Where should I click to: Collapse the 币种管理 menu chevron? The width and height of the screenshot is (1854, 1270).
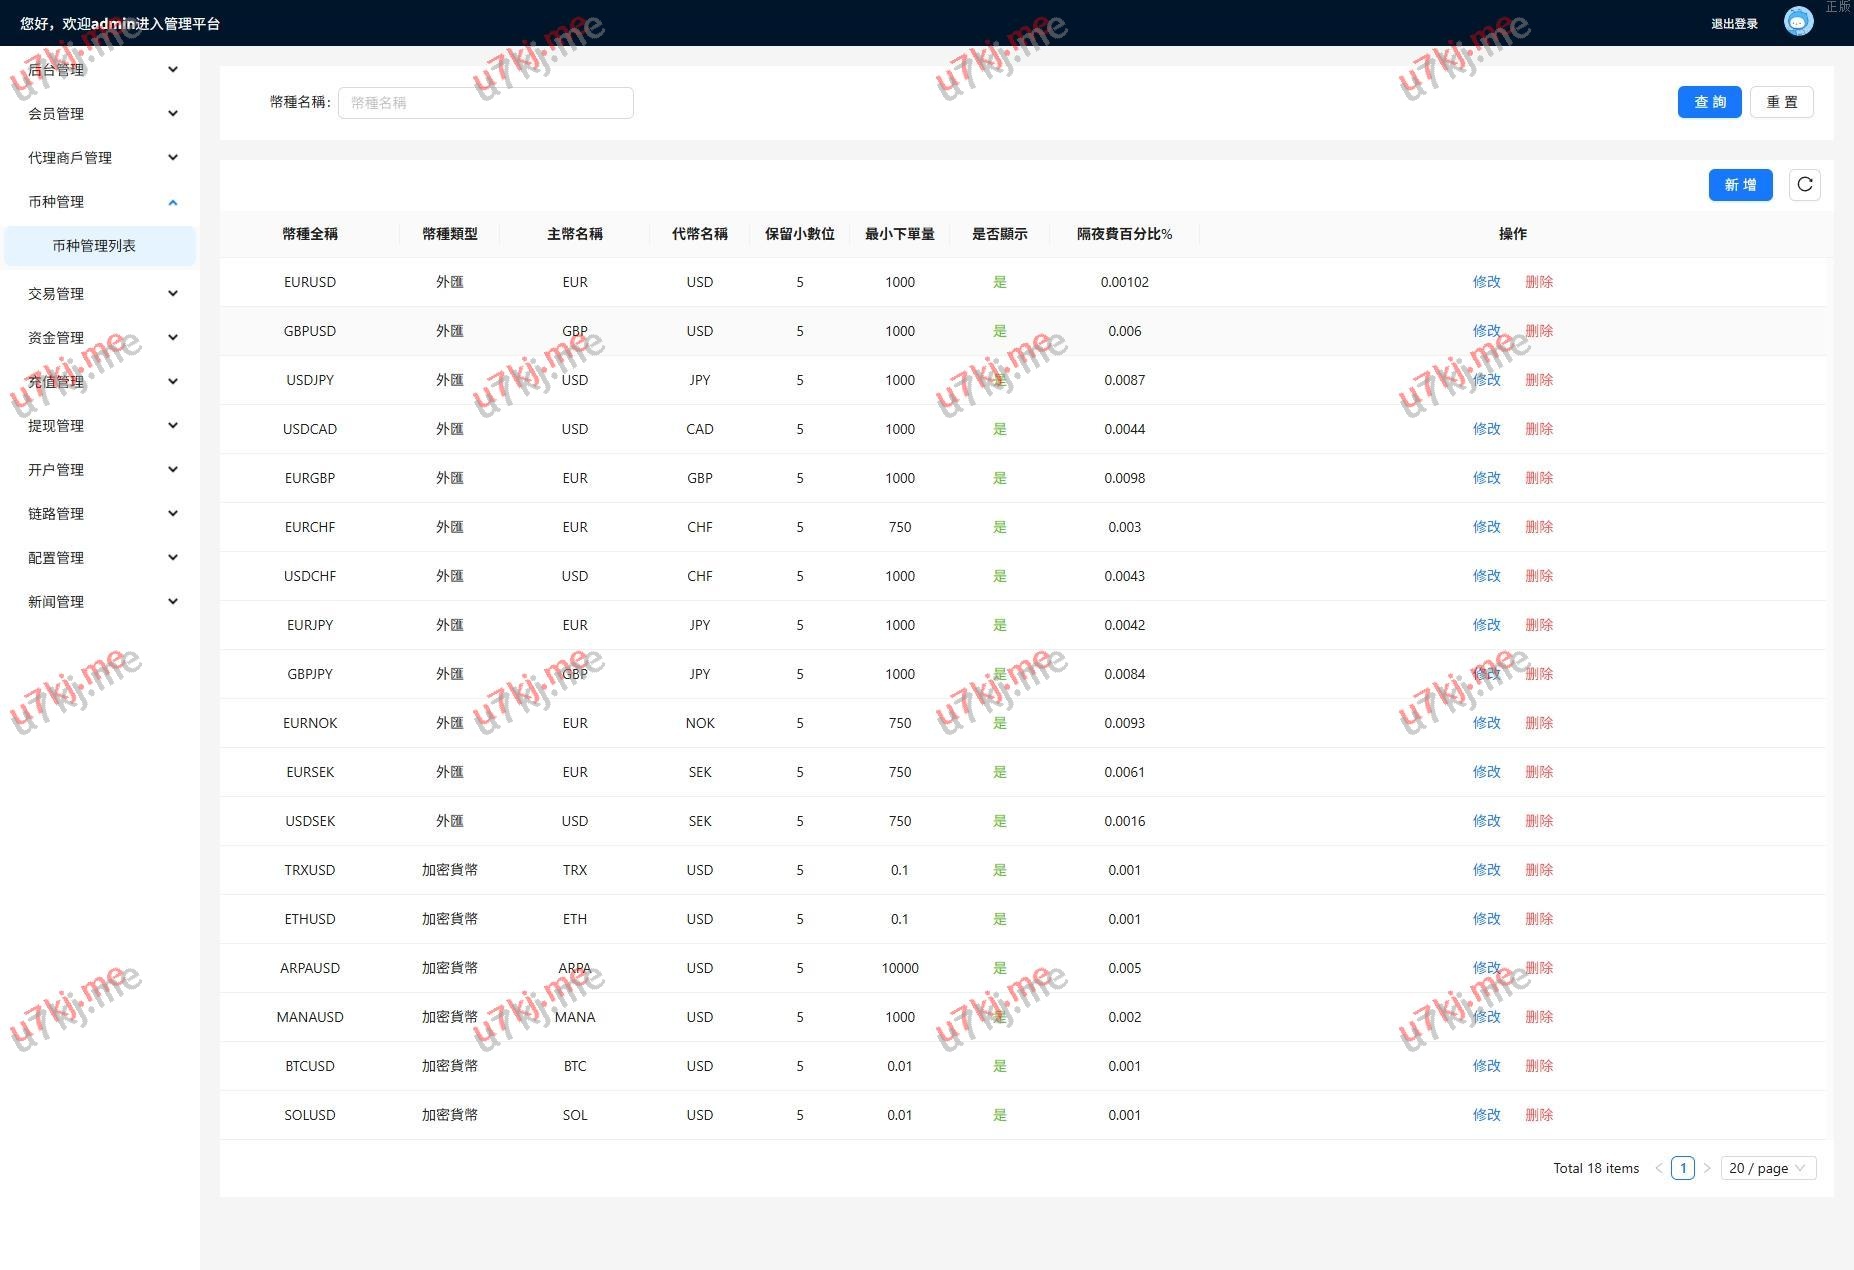pyautogui.click(x=173, y=202)
